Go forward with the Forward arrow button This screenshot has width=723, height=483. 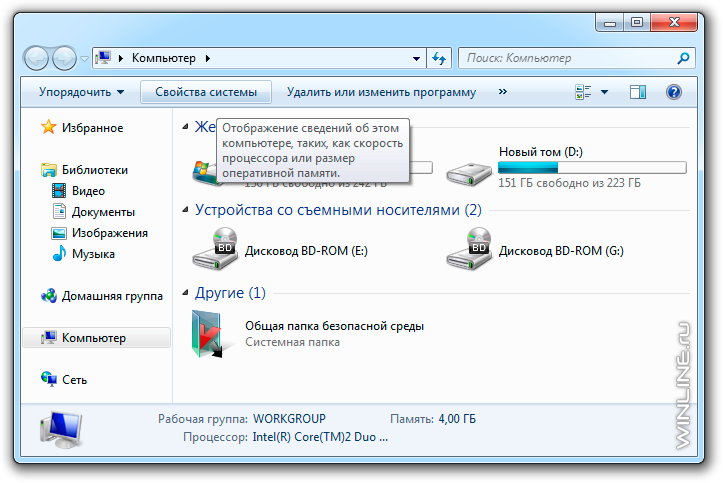click(x=64, y=59)
